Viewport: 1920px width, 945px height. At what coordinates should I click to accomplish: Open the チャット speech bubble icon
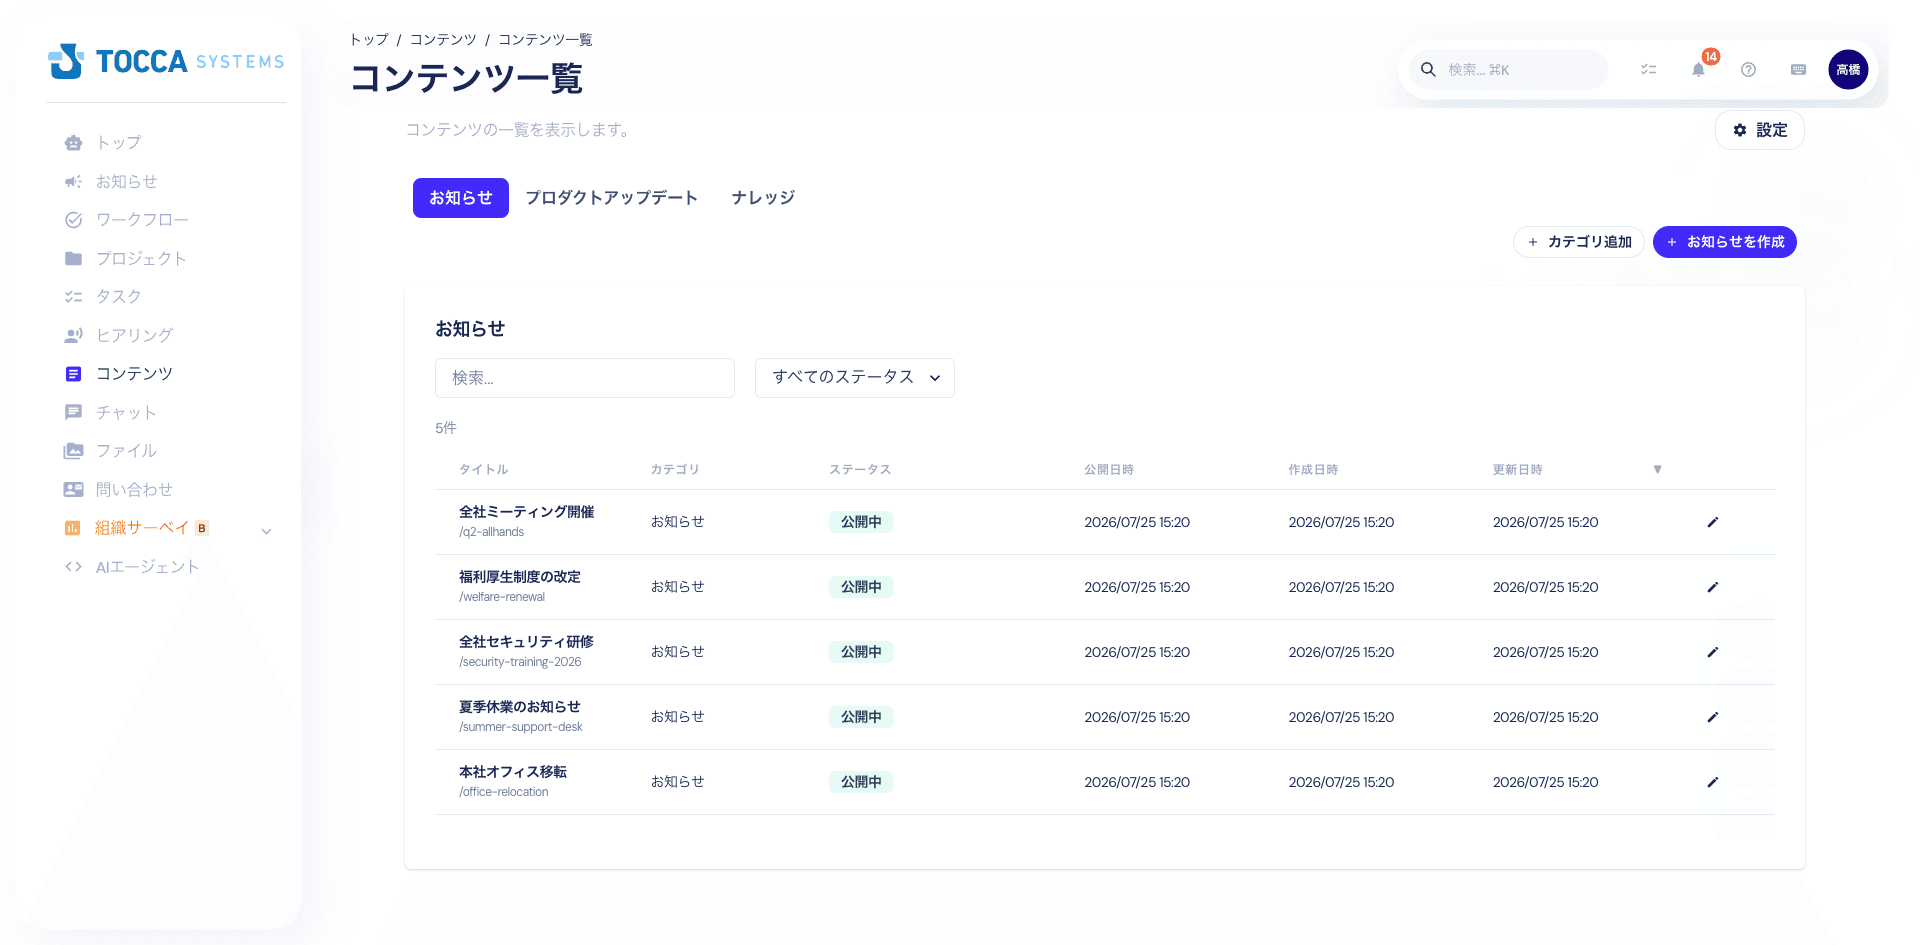click(x=73, y=412)
